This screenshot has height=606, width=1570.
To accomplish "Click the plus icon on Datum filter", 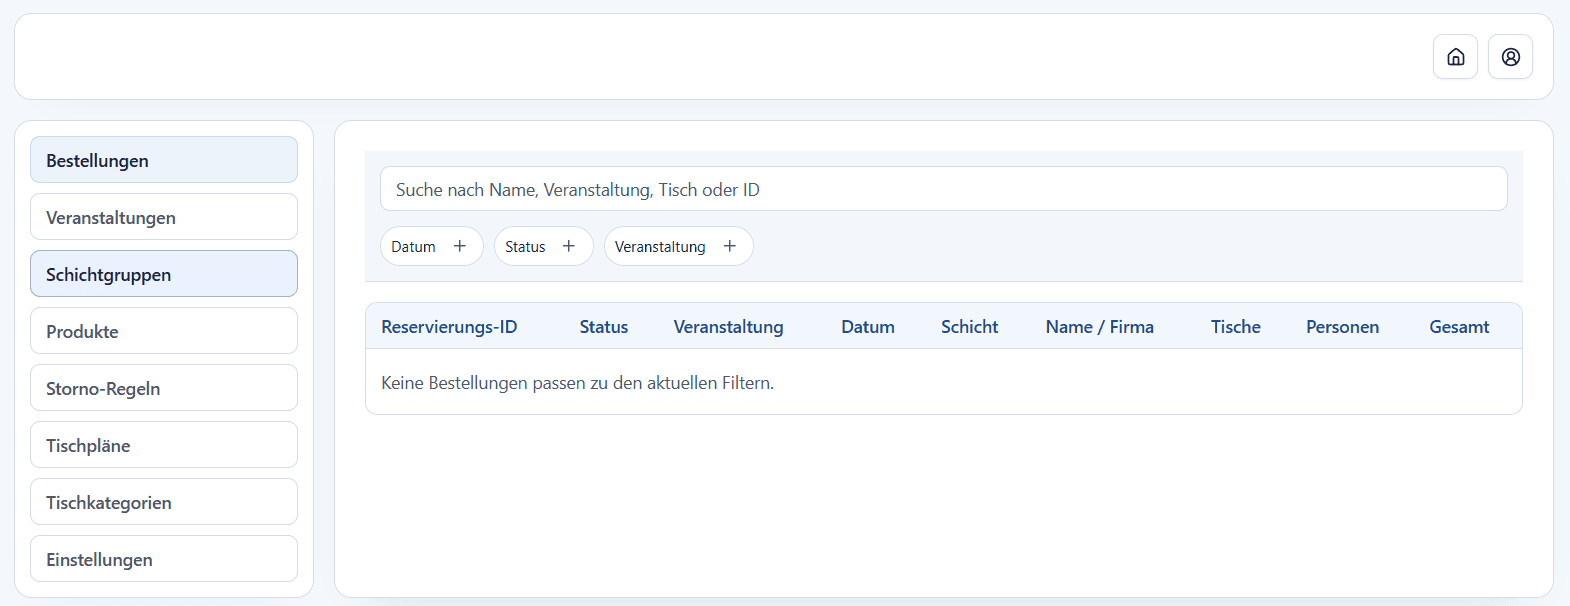I will (460, 246).
